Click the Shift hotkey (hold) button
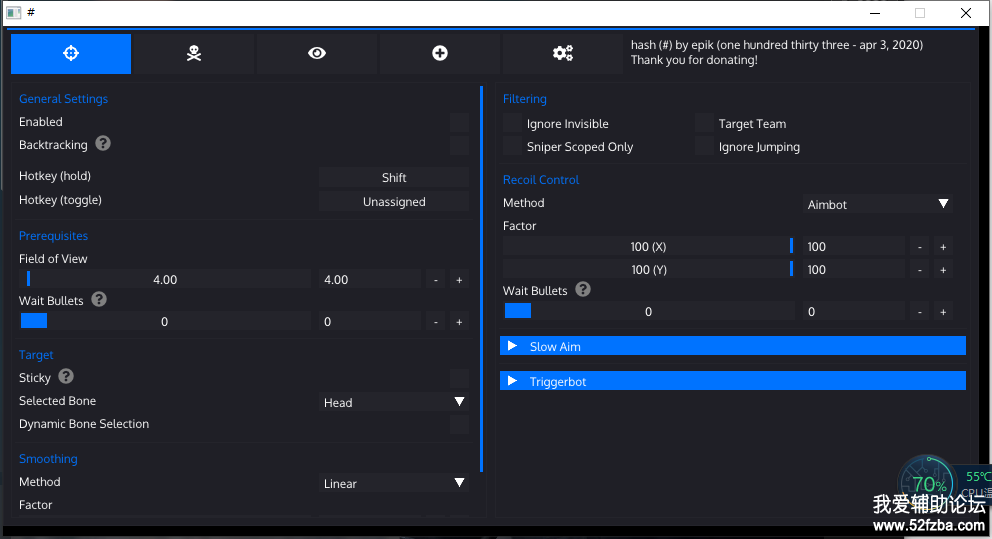The image size is (992, 539). [394, 178]
